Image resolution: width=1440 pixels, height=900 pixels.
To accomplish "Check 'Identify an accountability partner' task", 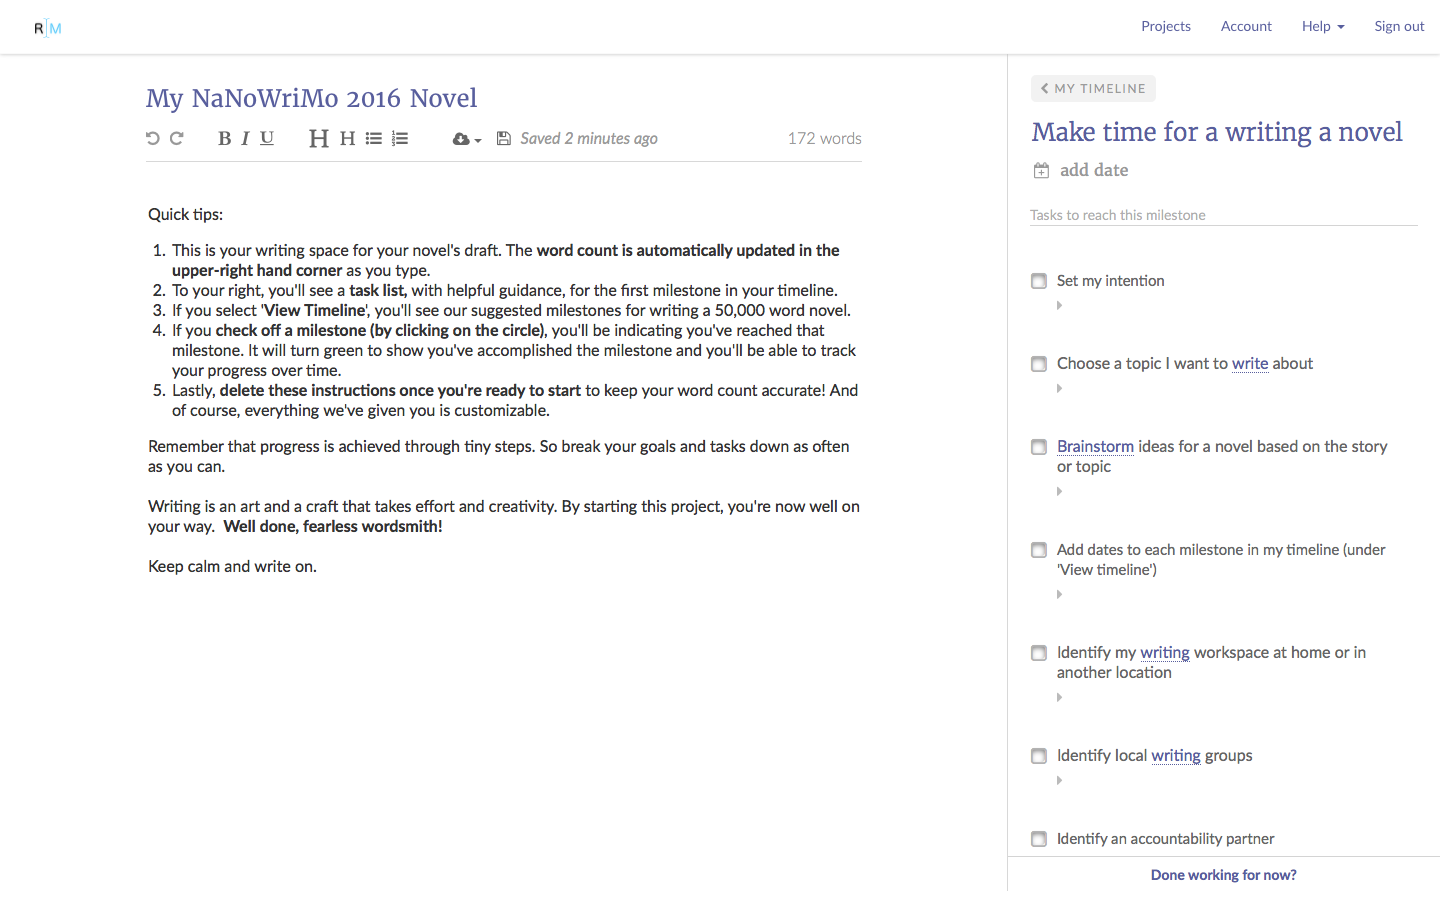I will [1039, 839].
